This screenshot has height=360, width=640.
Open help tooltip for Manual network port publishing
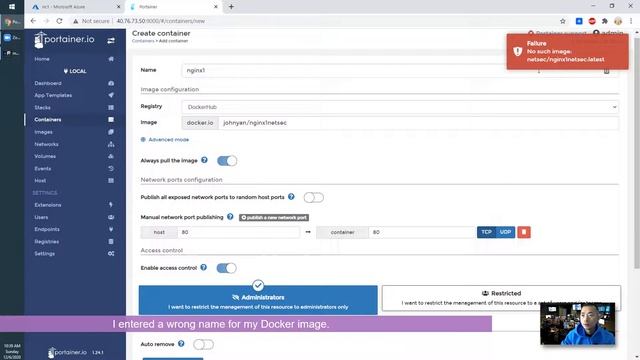(230, 216)
